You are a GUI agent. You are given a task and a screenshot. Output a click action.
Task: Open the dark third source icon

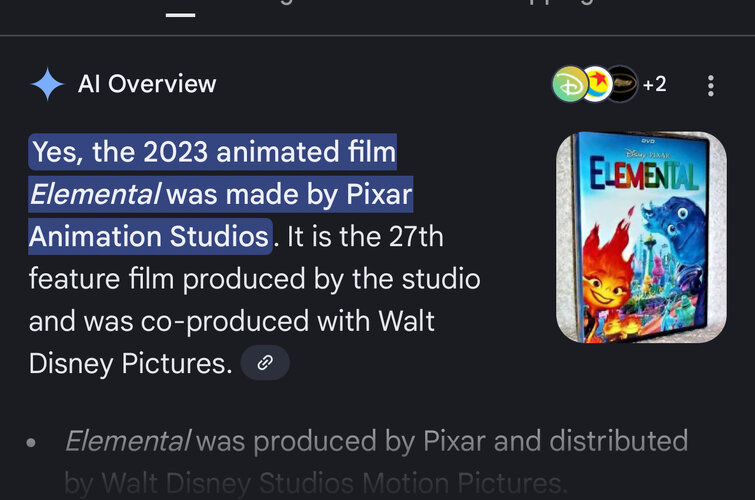tap(621, 85)
